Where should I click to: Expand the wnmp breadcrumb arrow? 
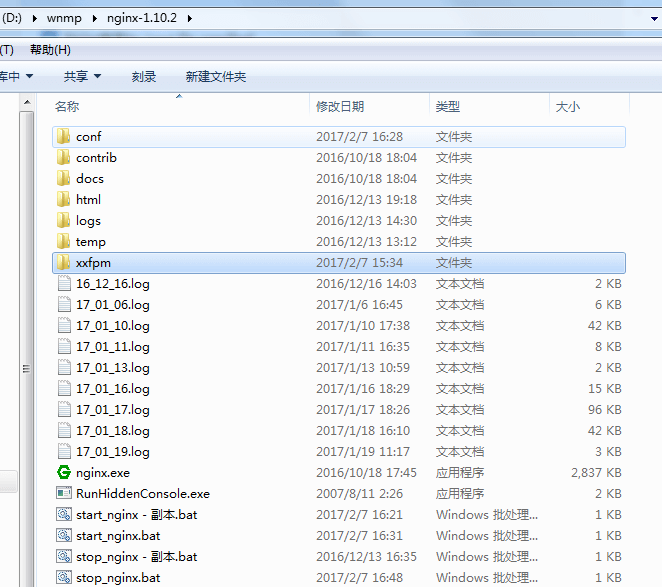[x=95, y=18]
